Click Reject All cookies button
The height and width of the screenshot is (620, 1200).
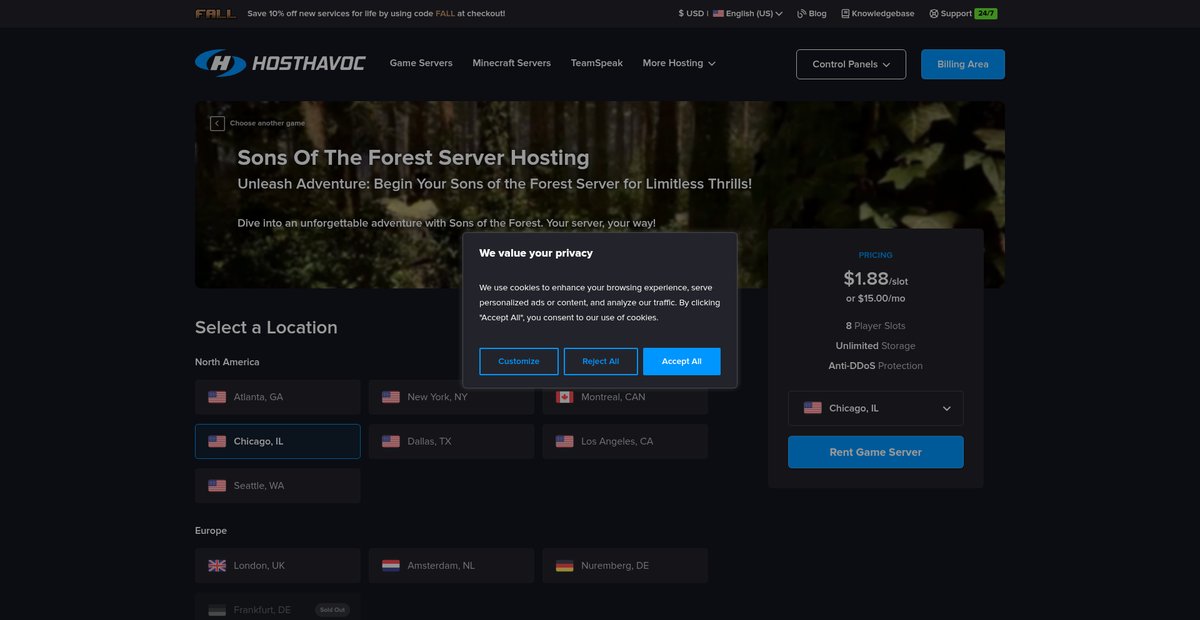(x=601, y=361)
